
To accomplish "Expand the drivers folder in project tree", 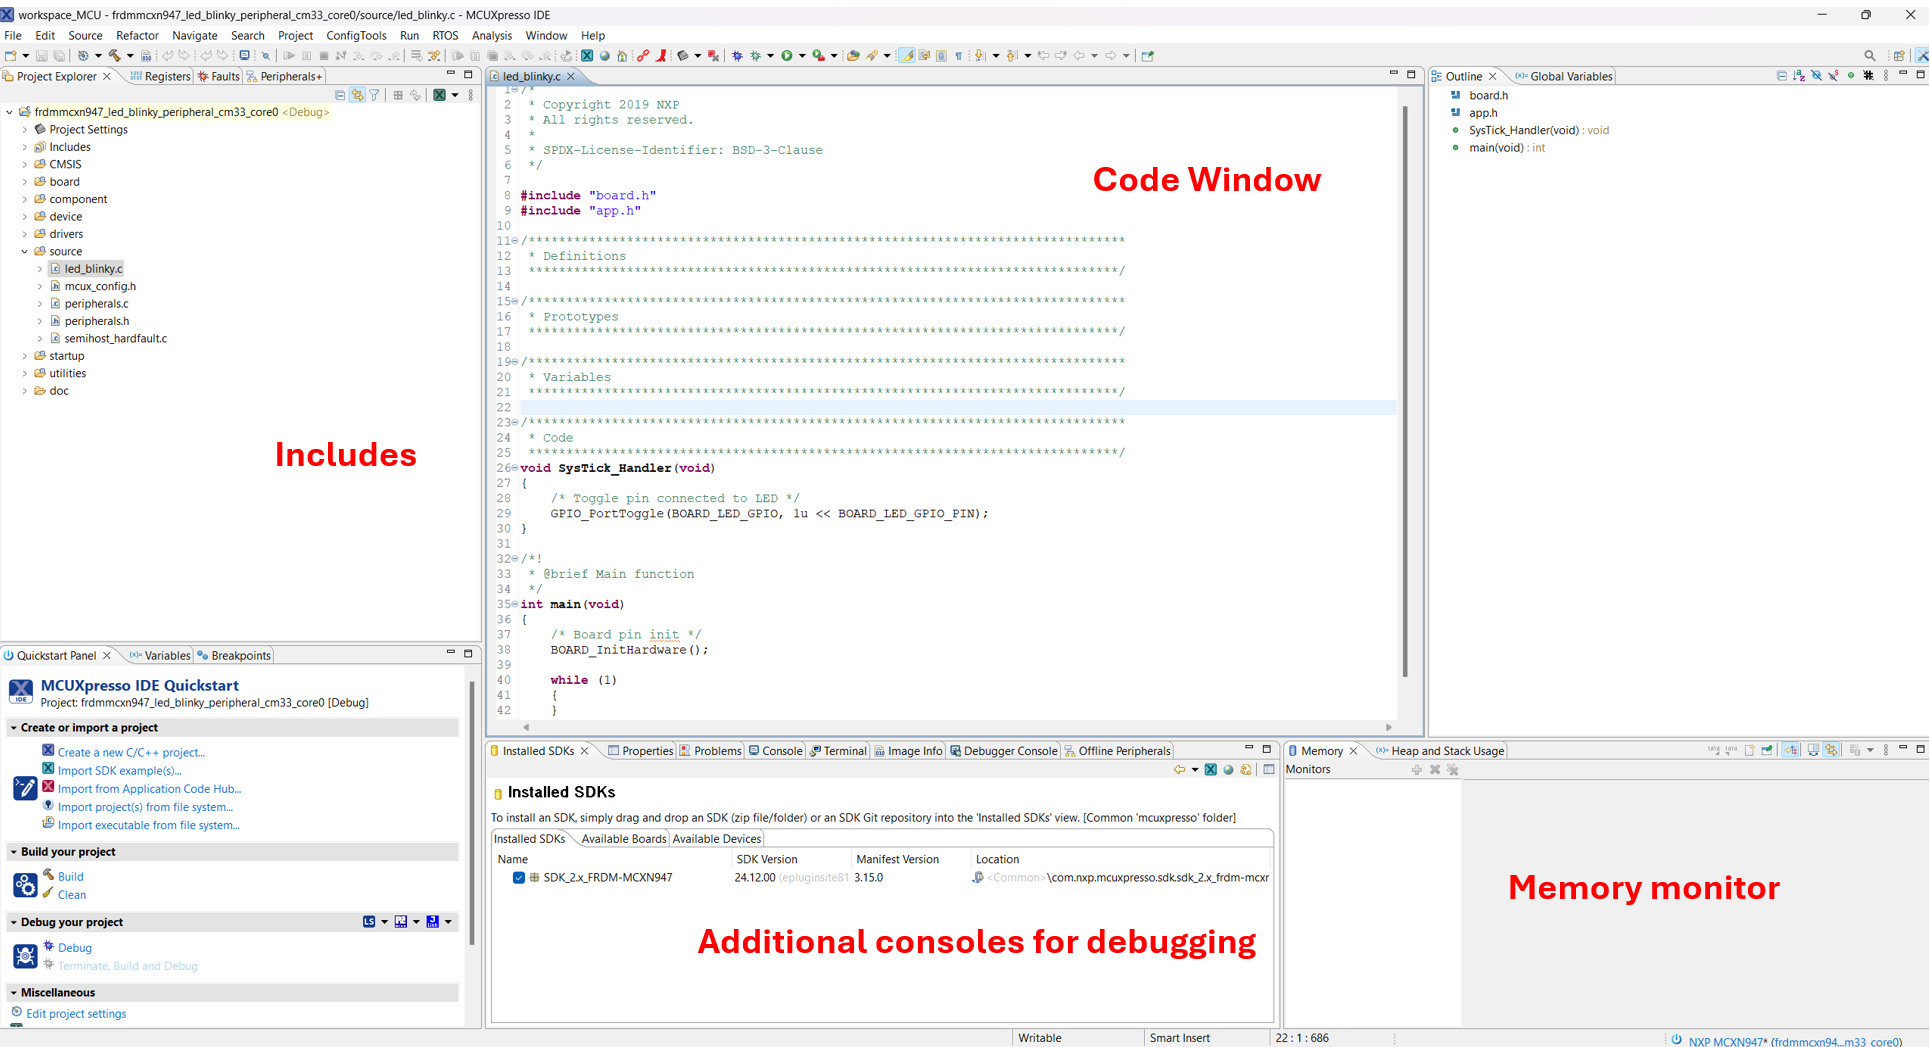I will 25,234.
